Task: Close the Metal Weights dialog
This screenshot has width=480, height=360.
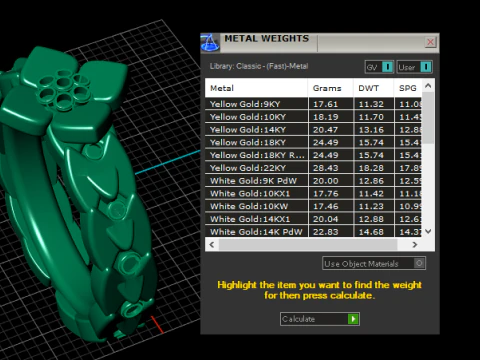Action: click(430, 42)
